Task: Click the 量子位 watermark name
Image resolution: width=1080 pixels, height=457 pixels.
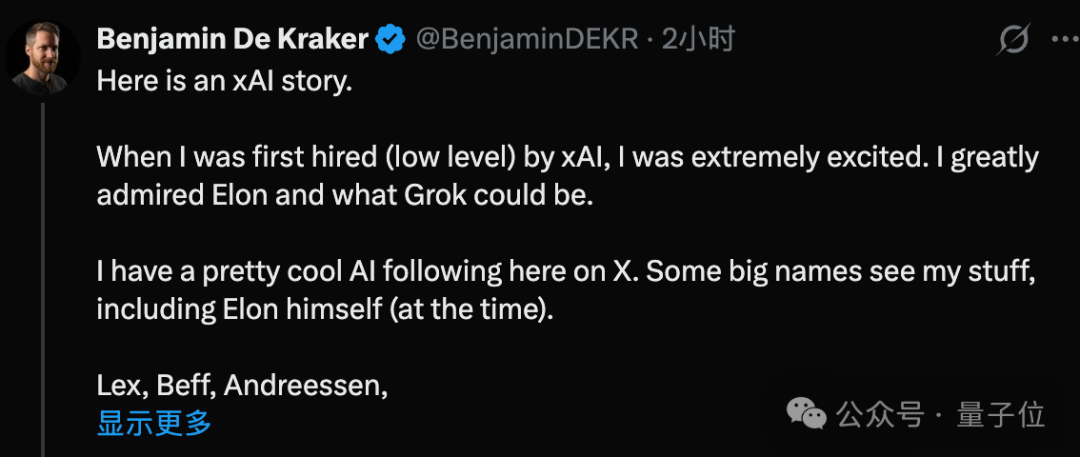Action: (1001, 413)
